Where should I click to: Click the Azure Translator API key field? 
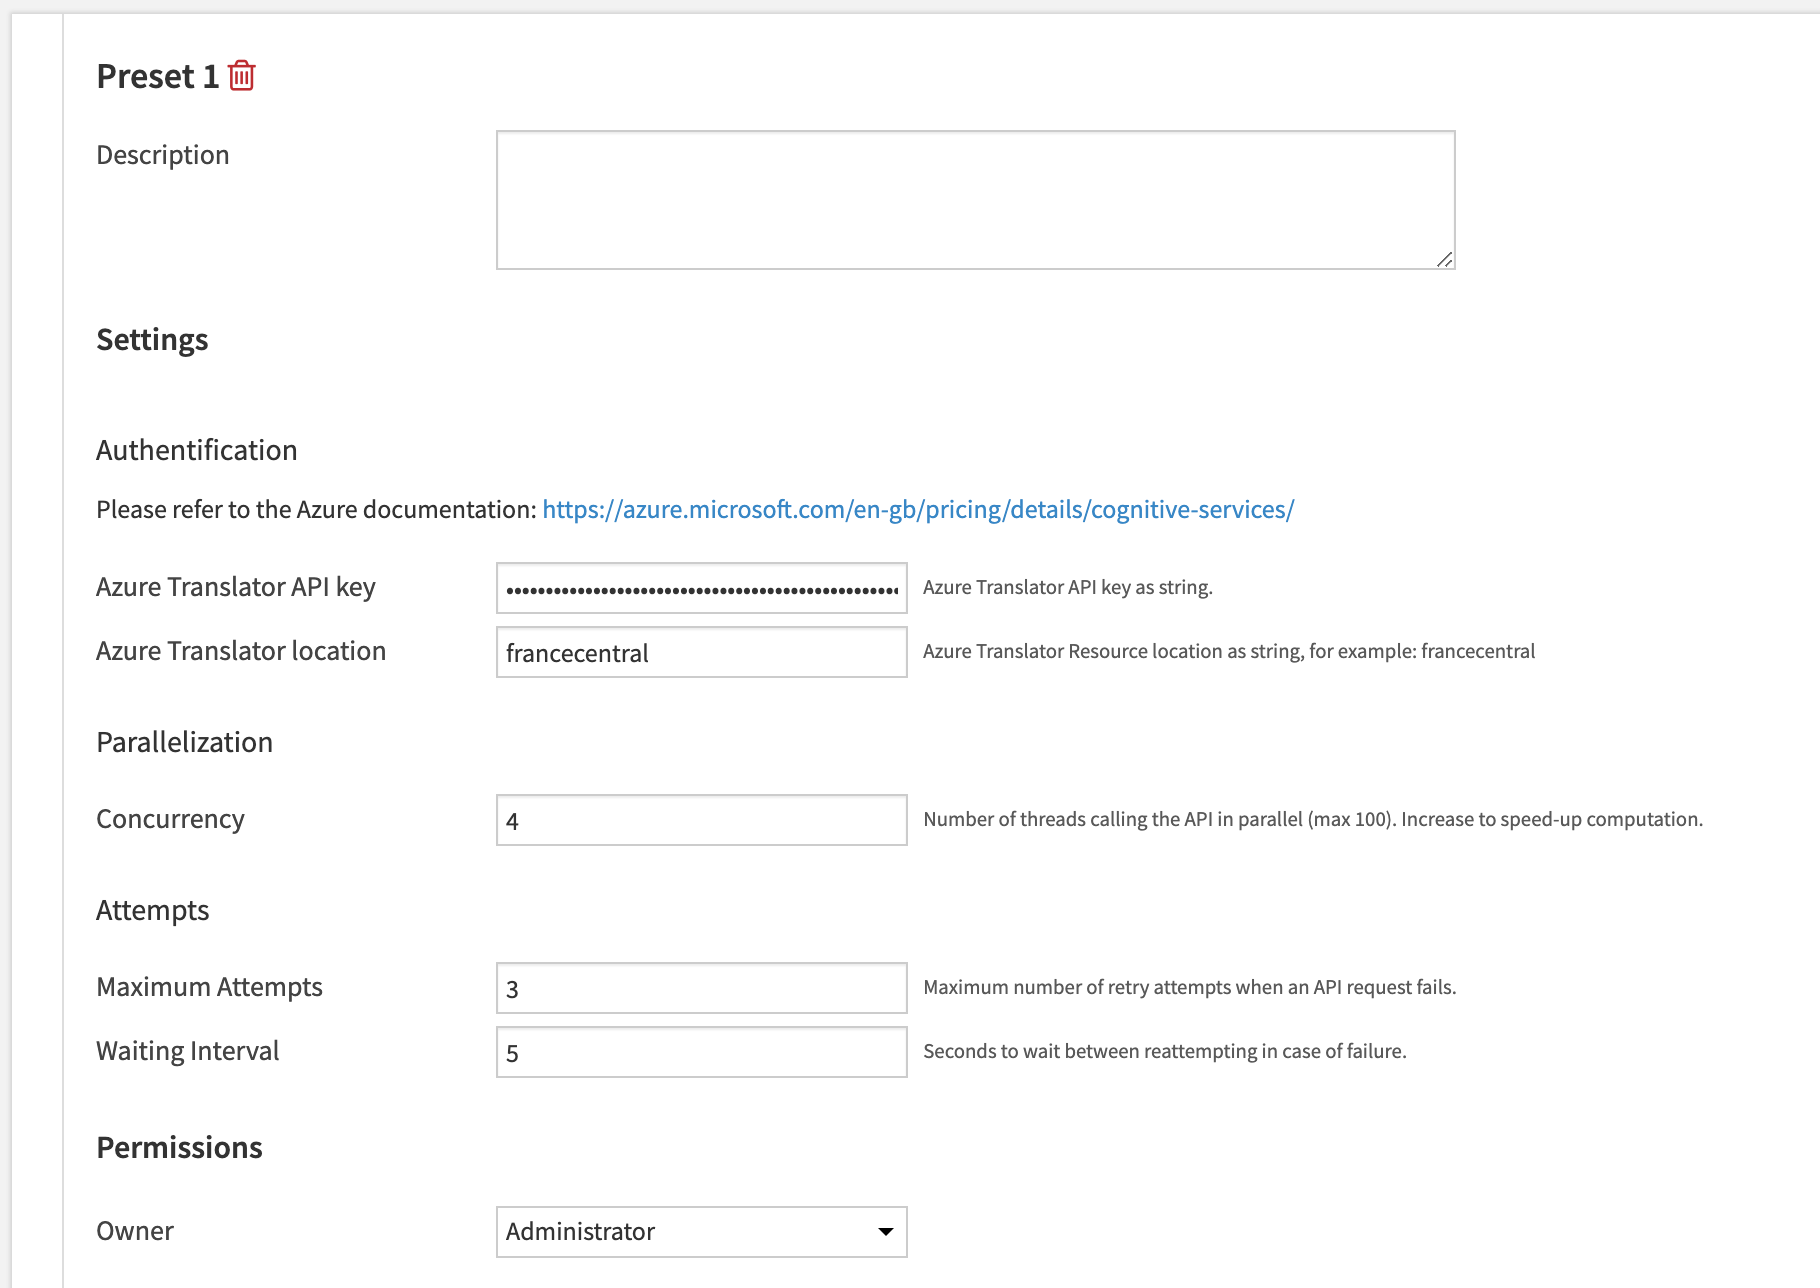pyautogui.click(x=700, y=588)
